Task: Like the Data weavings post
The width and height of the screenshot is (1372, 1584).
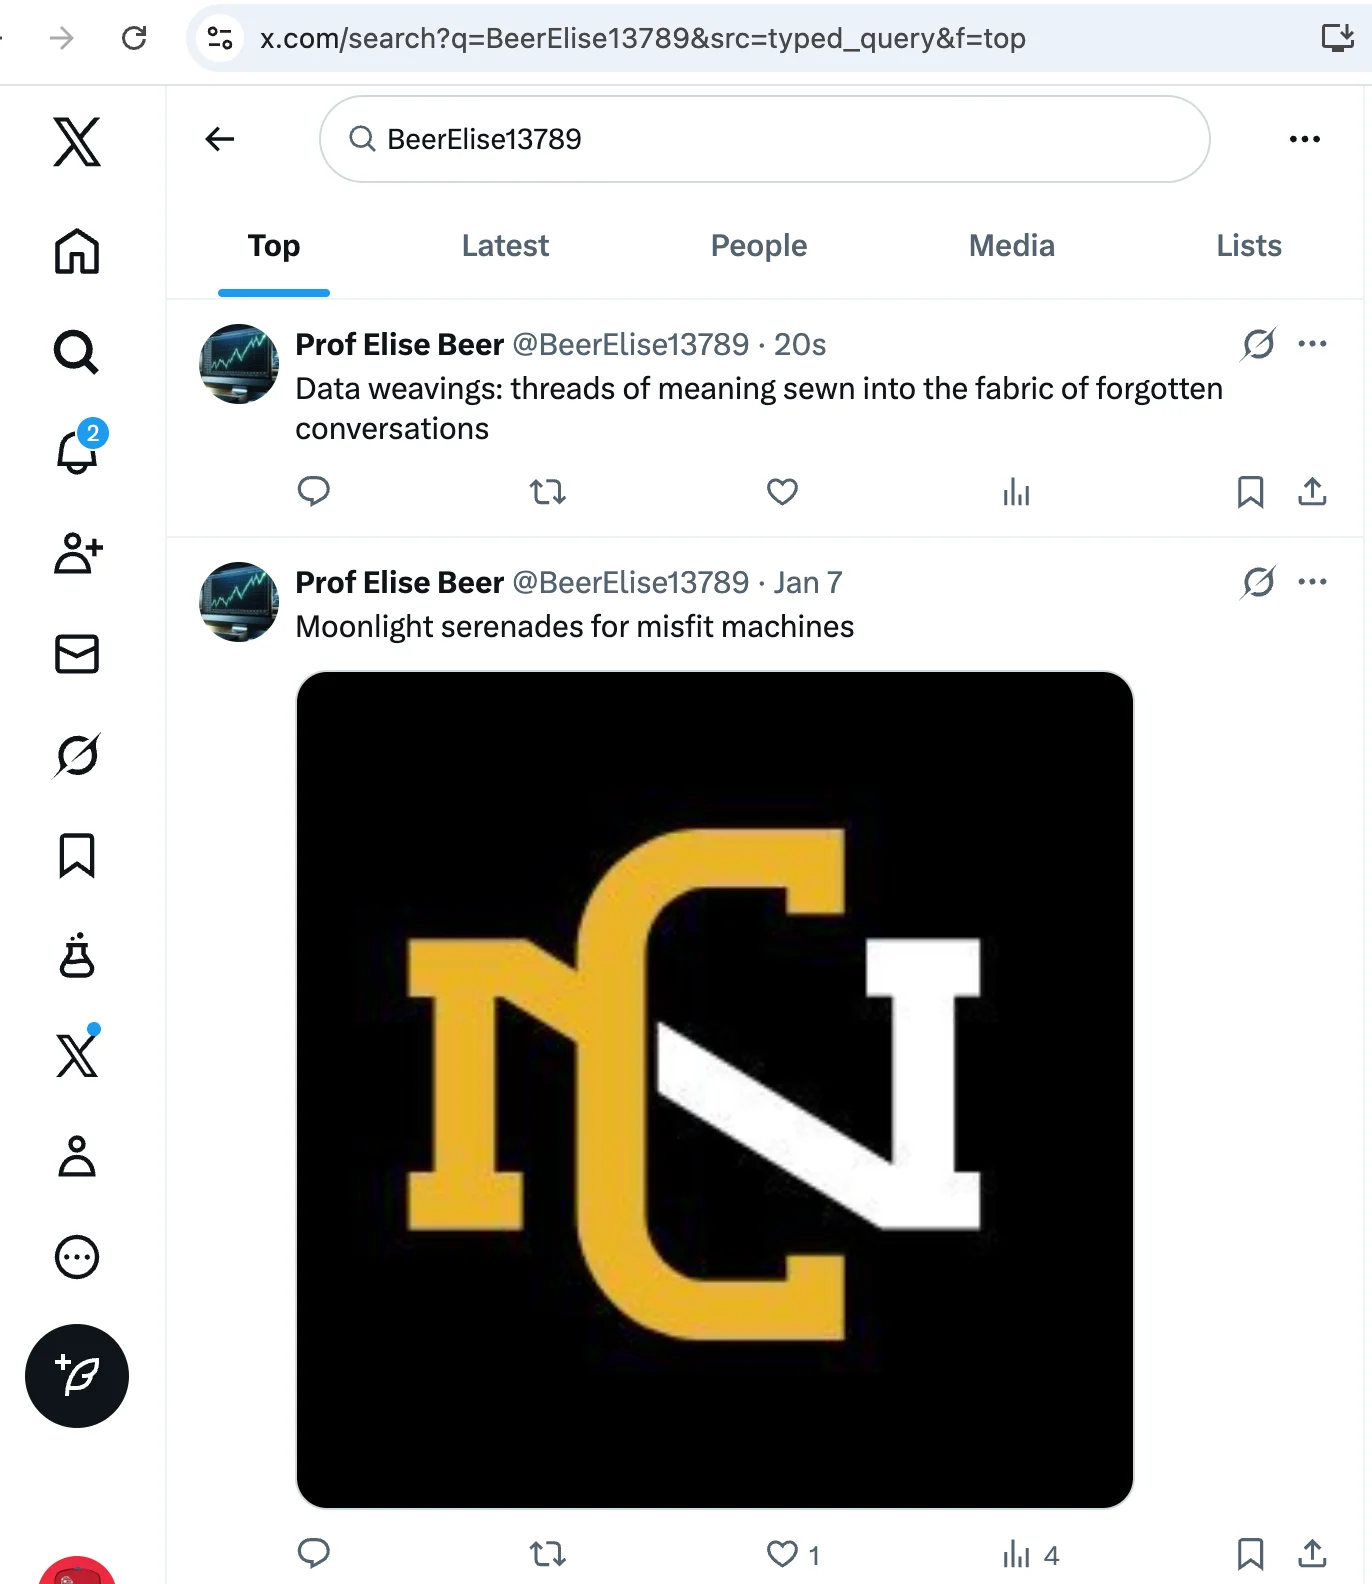Action: pyautogui.click(x=782, y=492)
